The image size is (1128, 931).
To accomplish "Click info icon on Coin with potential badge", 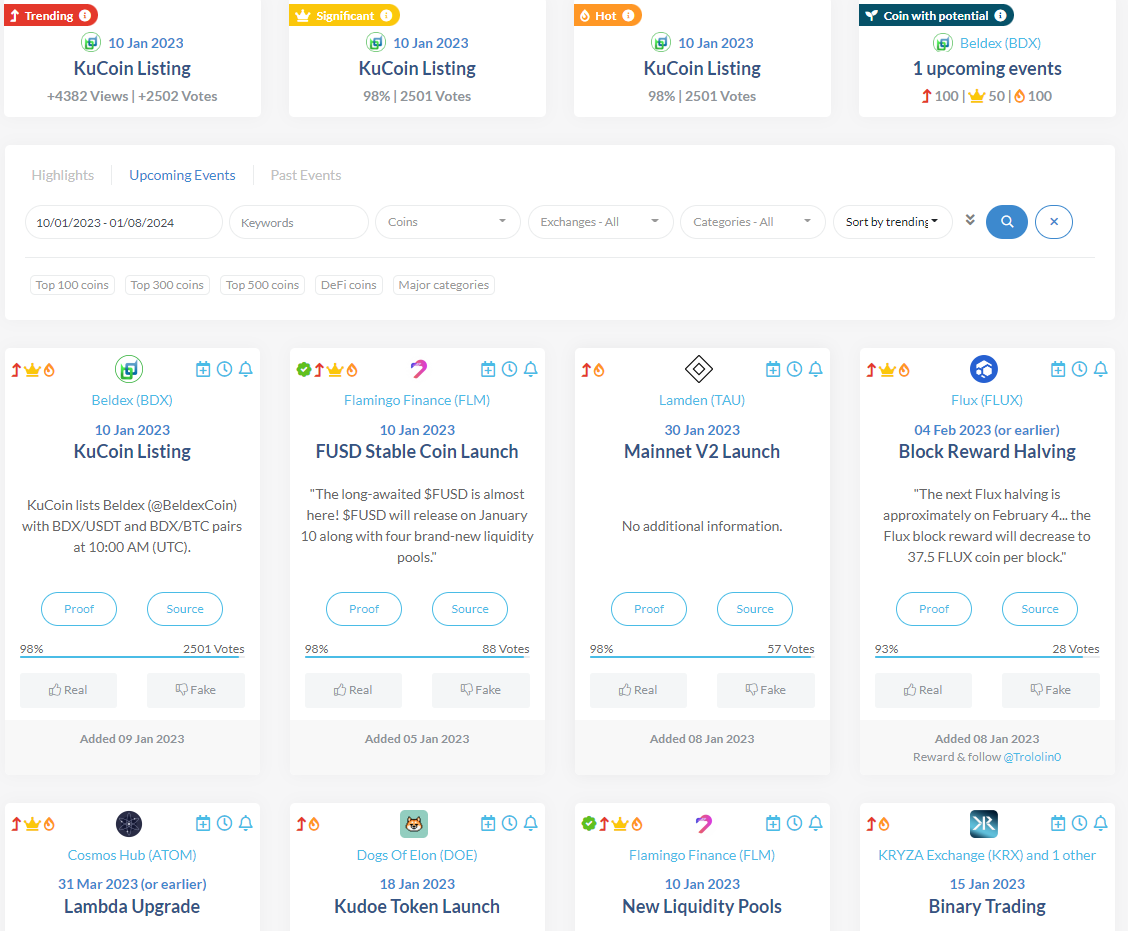I will click(1000, 15).
